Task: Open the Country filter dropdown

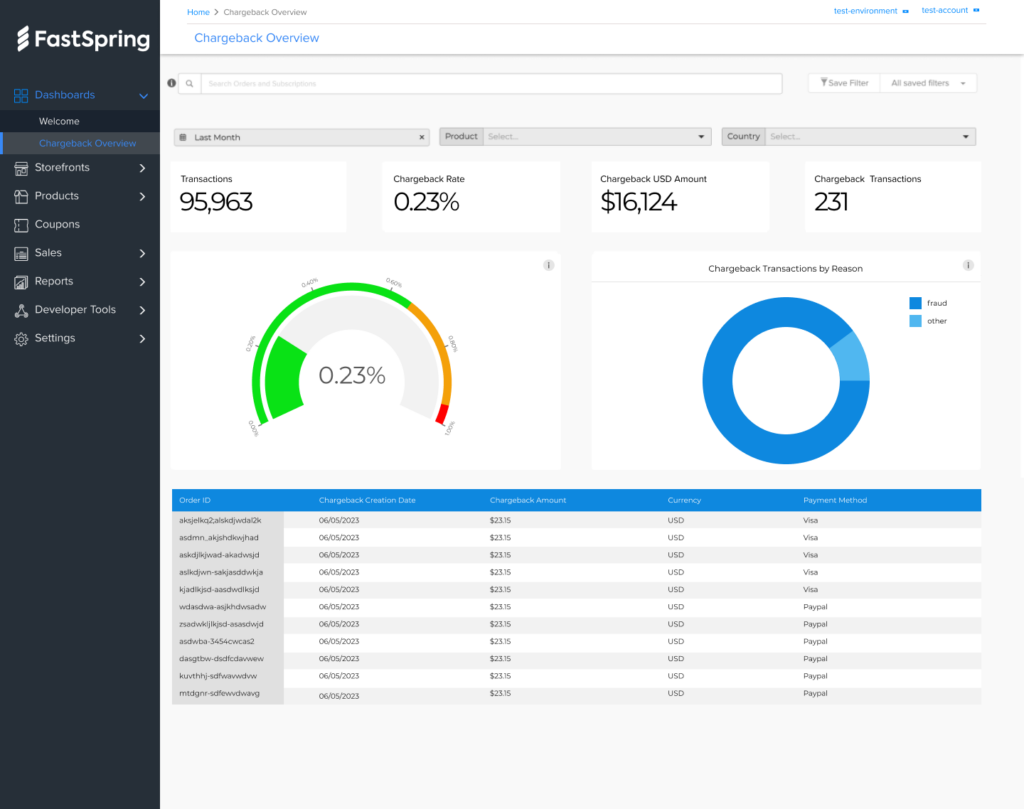Action: coord(870,137)
